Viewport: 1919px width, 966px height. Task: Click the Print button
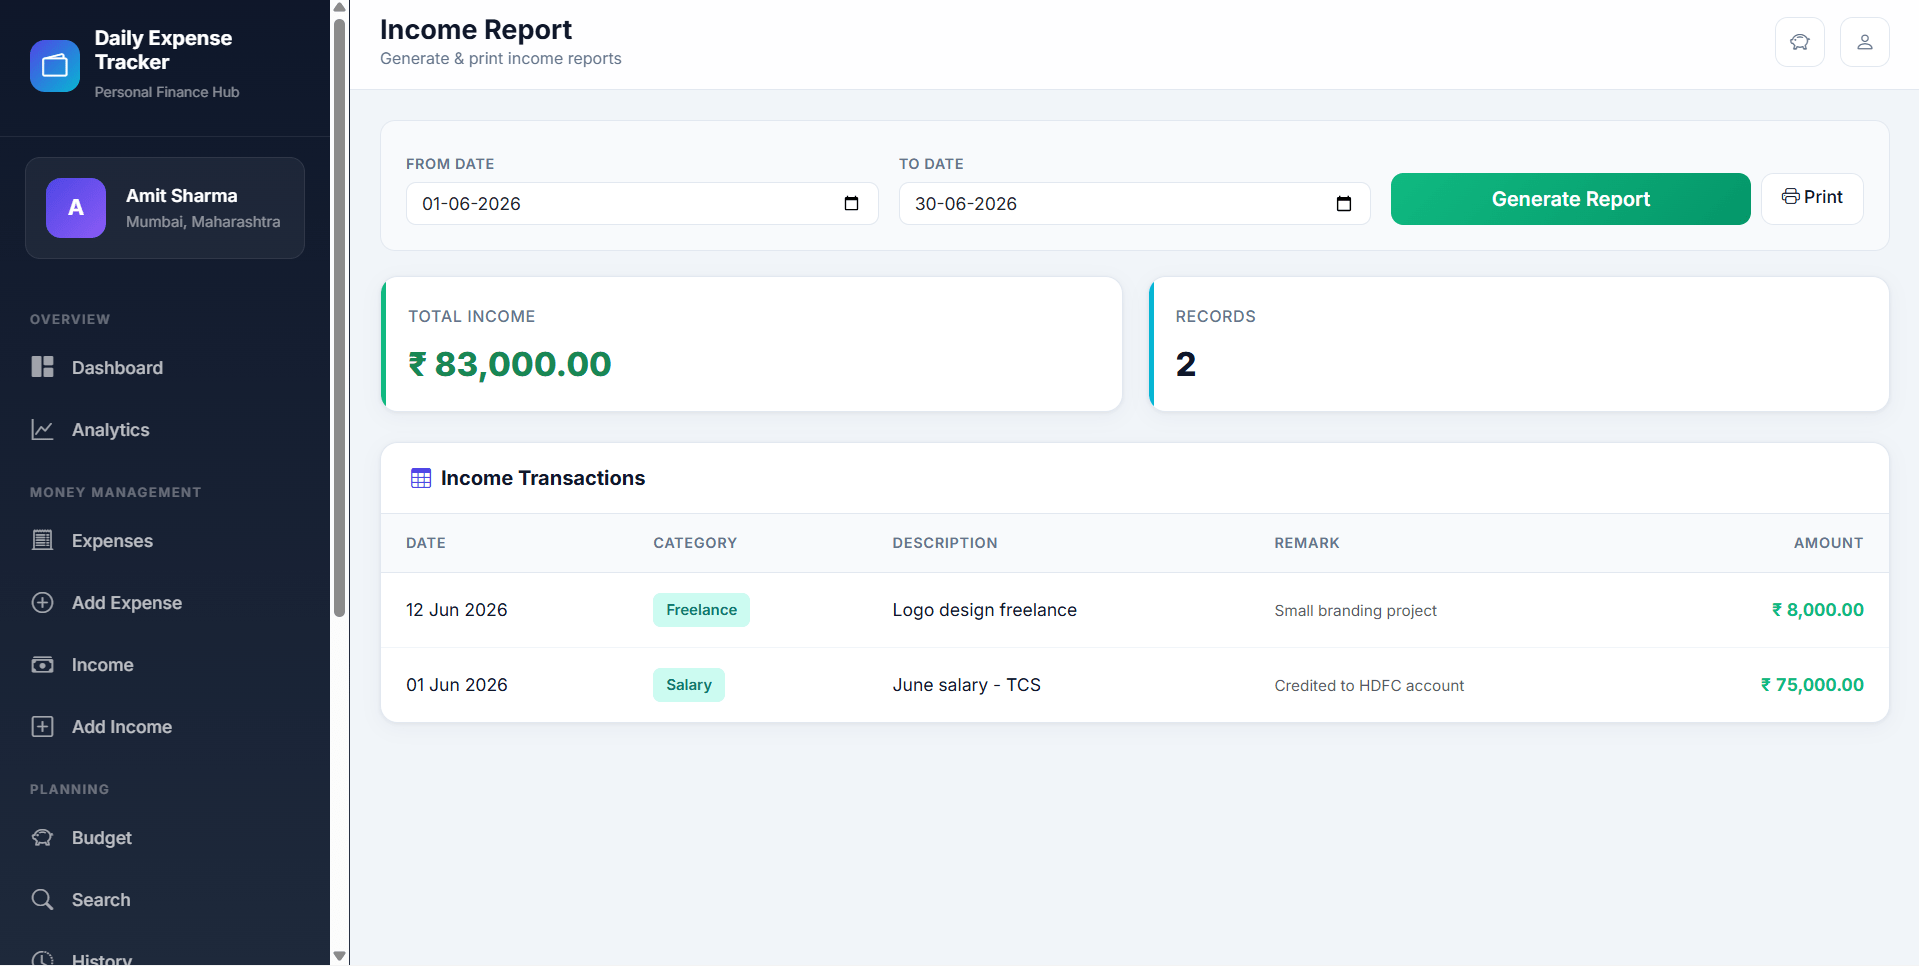[x=1812, y=198]
